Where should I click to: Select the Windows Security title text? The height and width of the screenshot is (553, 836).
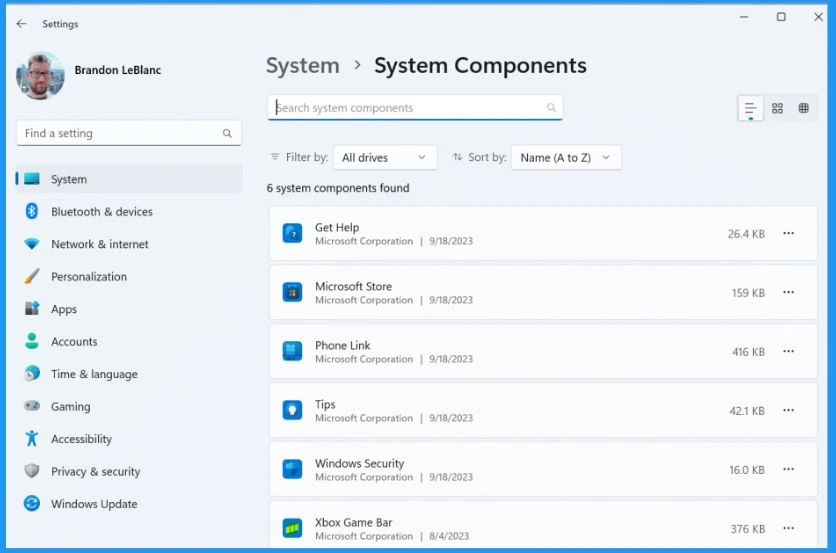point(359,463)
